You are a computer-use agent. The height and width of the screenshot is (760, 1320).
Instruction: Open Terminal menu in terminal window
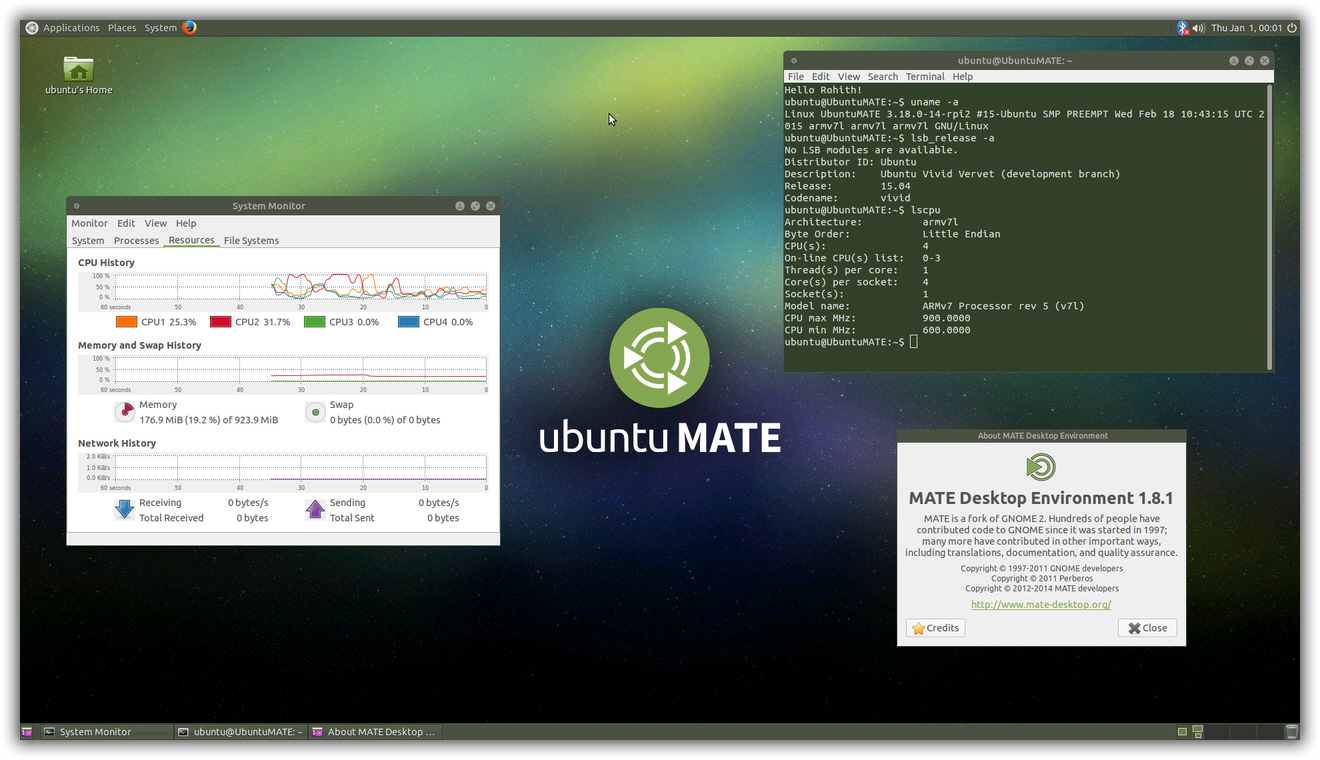coord(925,76)
